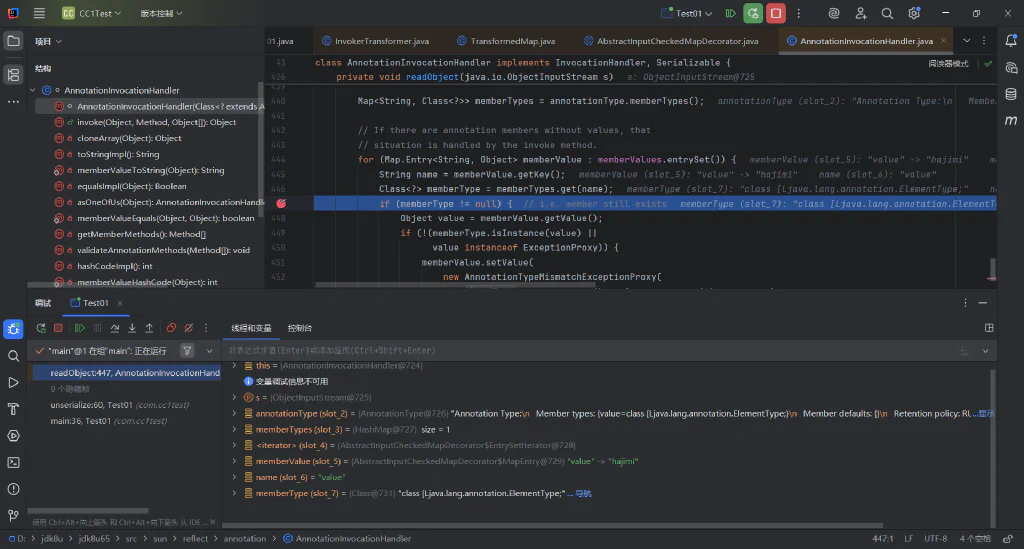
Task: Toggle Mute Breakpoints in debug toolbar
Action: (x=189, y=328)
